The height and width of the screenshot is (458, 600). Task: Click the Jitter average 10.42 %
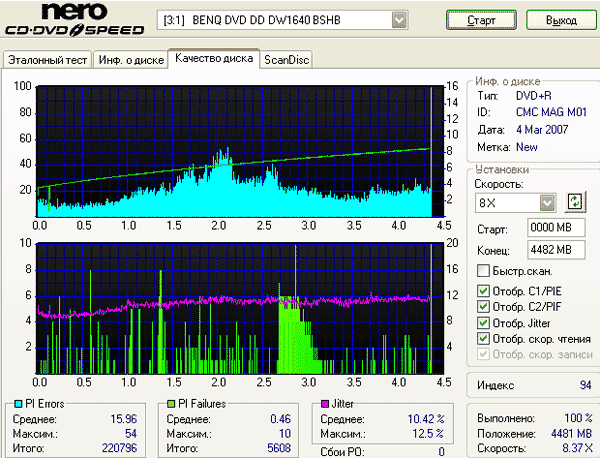(426, 419)
